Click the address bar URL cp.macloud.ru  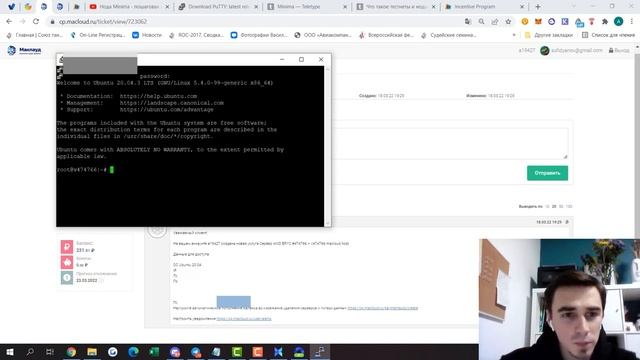103,22
